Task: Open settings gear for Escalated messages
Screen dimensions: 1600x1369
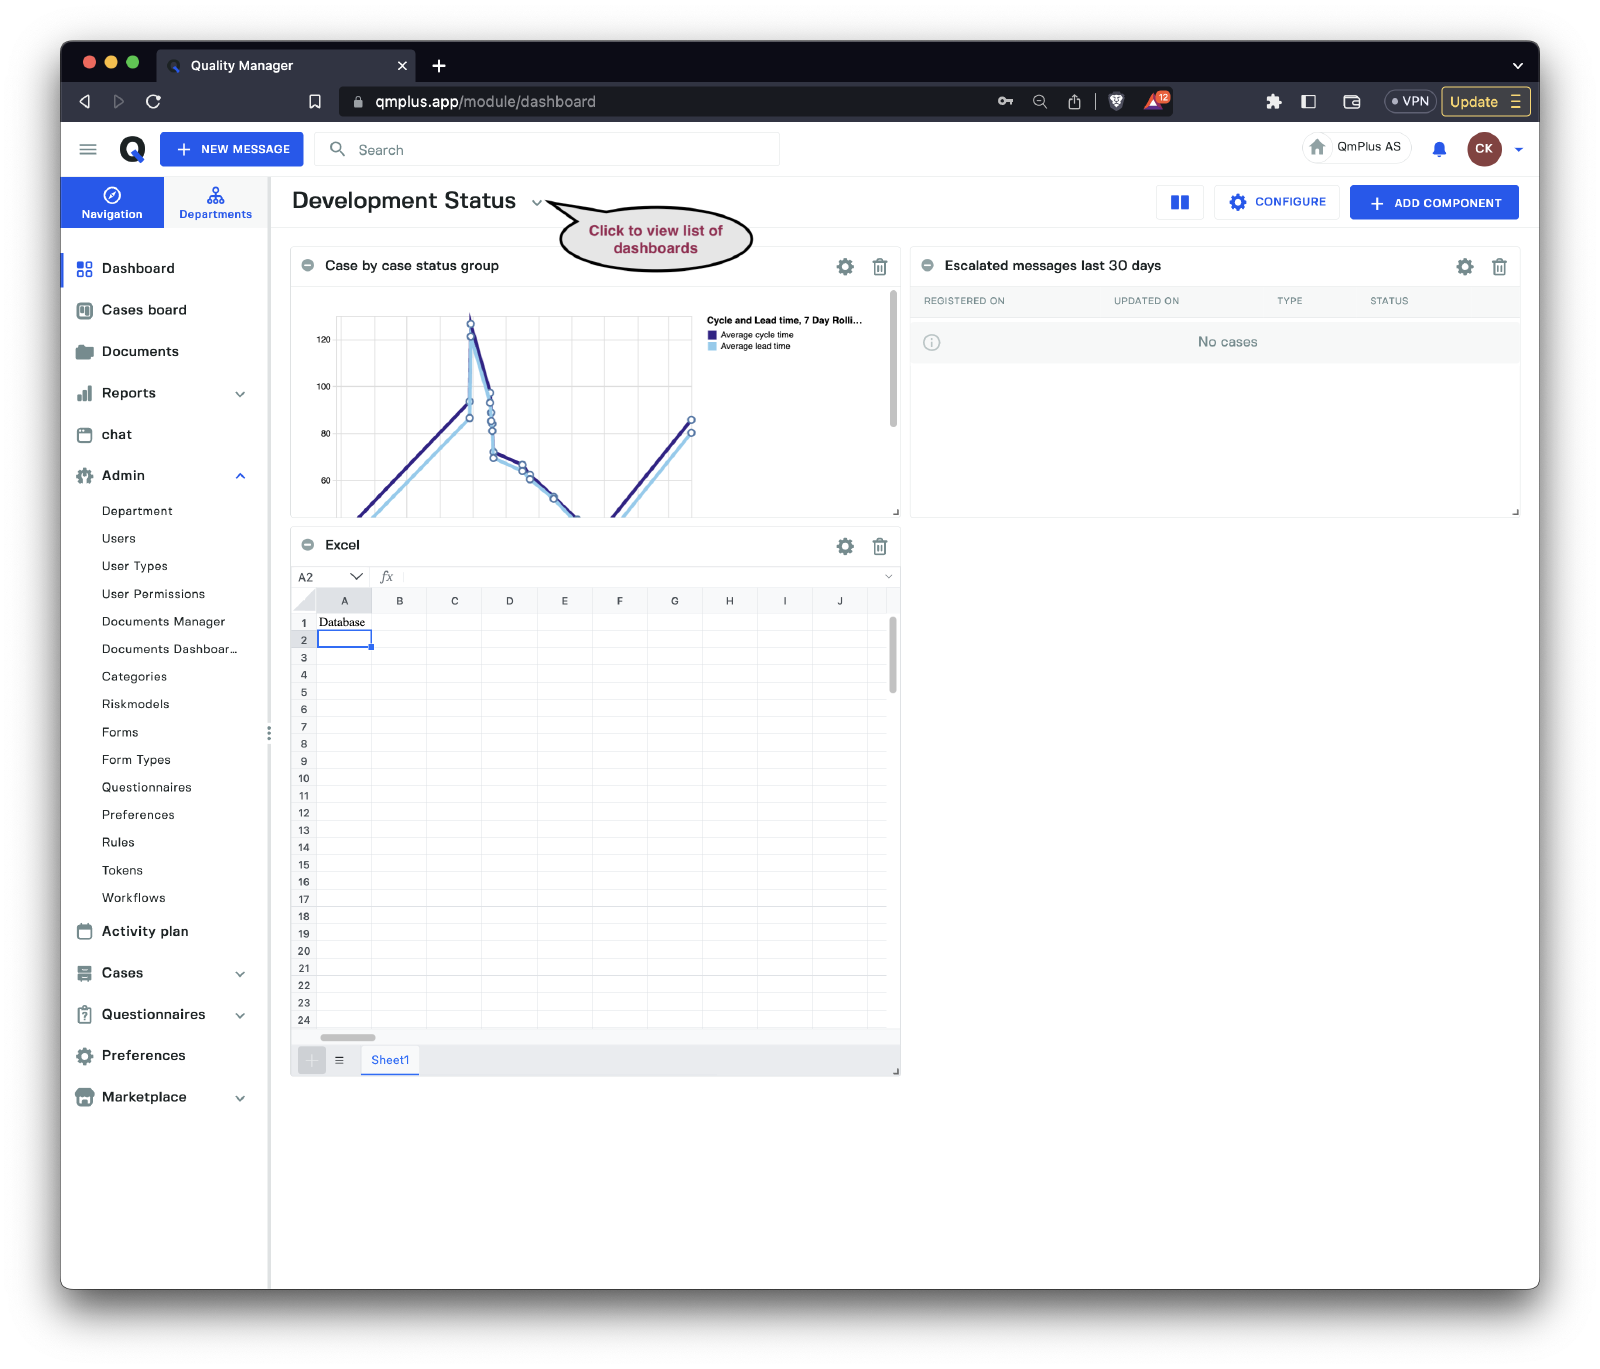Action: click(1464, 267)
